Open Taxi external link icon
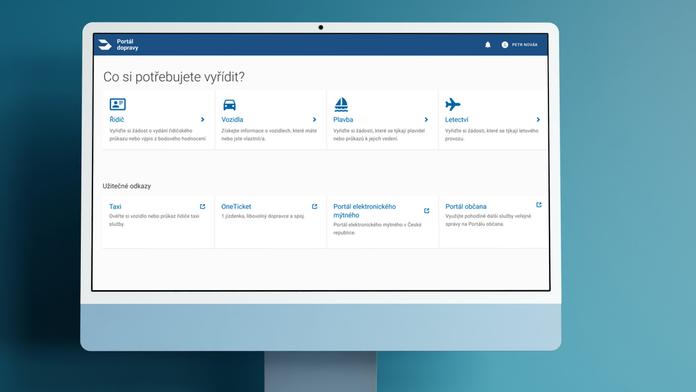The width and height of the screenshot is (696, 392). [202, 206]
